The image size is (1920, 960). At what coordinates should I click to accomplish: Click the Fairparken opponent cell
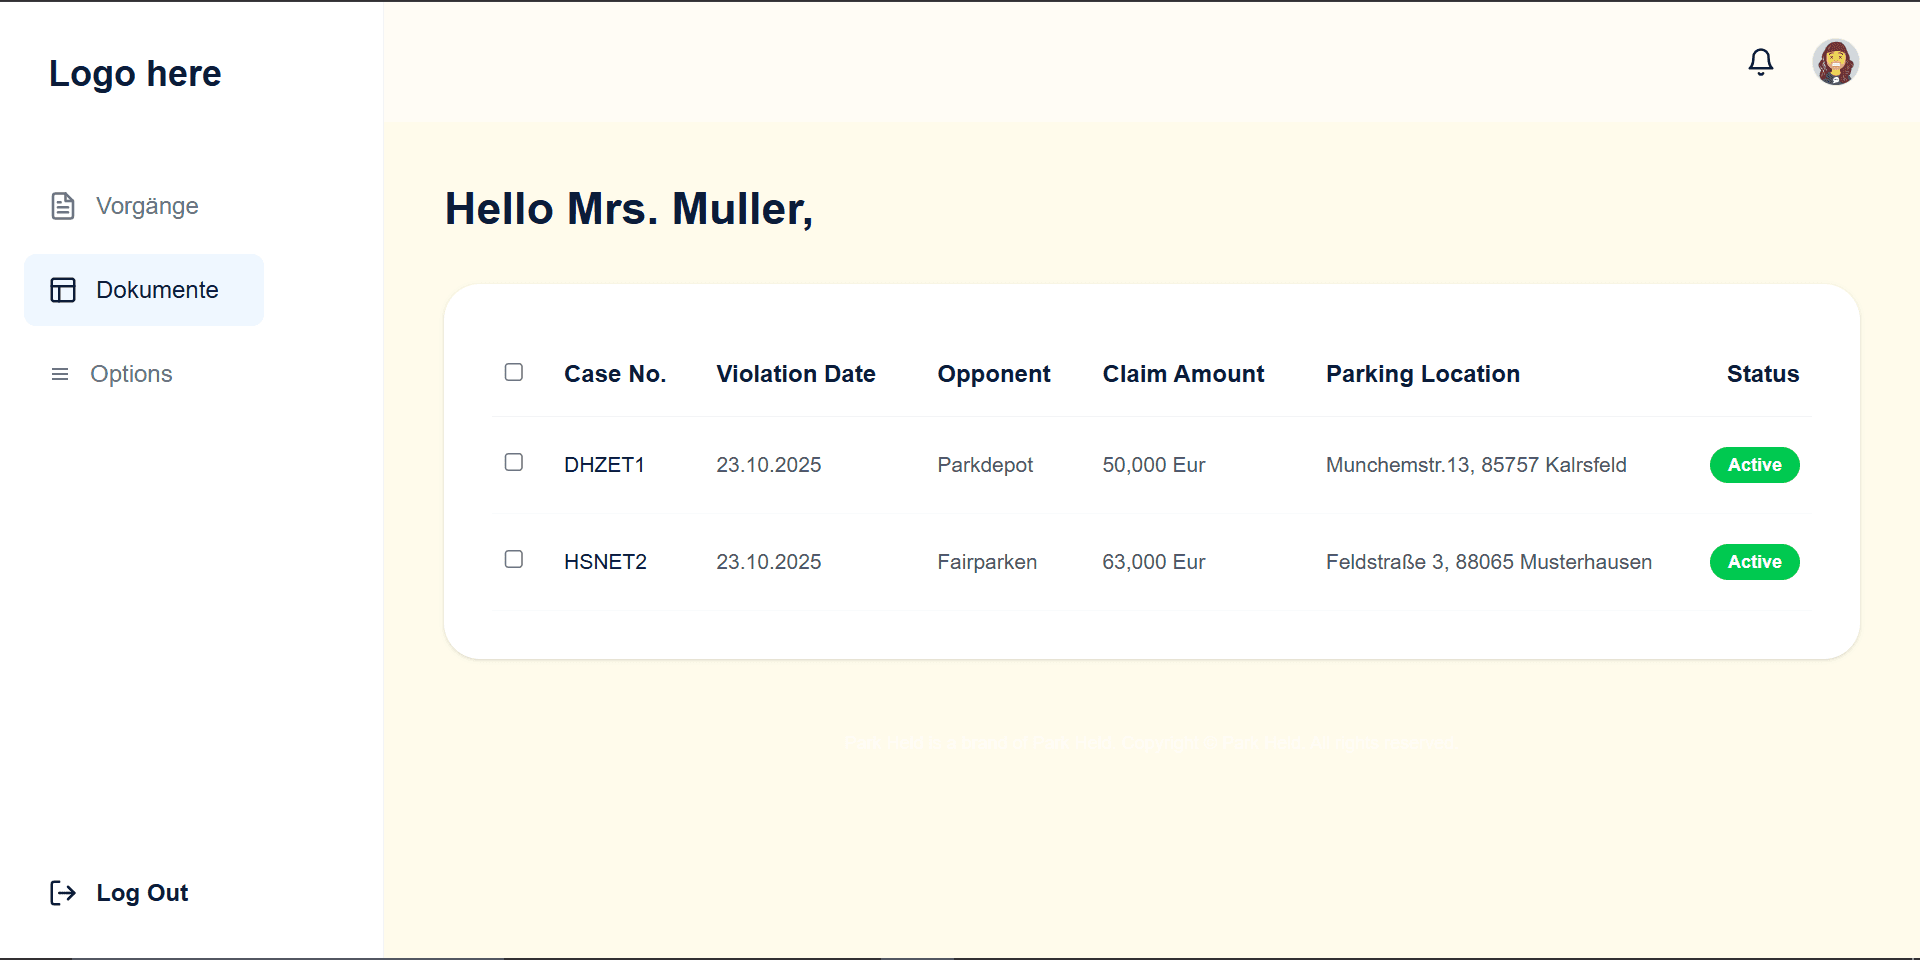pyautogui.click(x=987, y=562)
